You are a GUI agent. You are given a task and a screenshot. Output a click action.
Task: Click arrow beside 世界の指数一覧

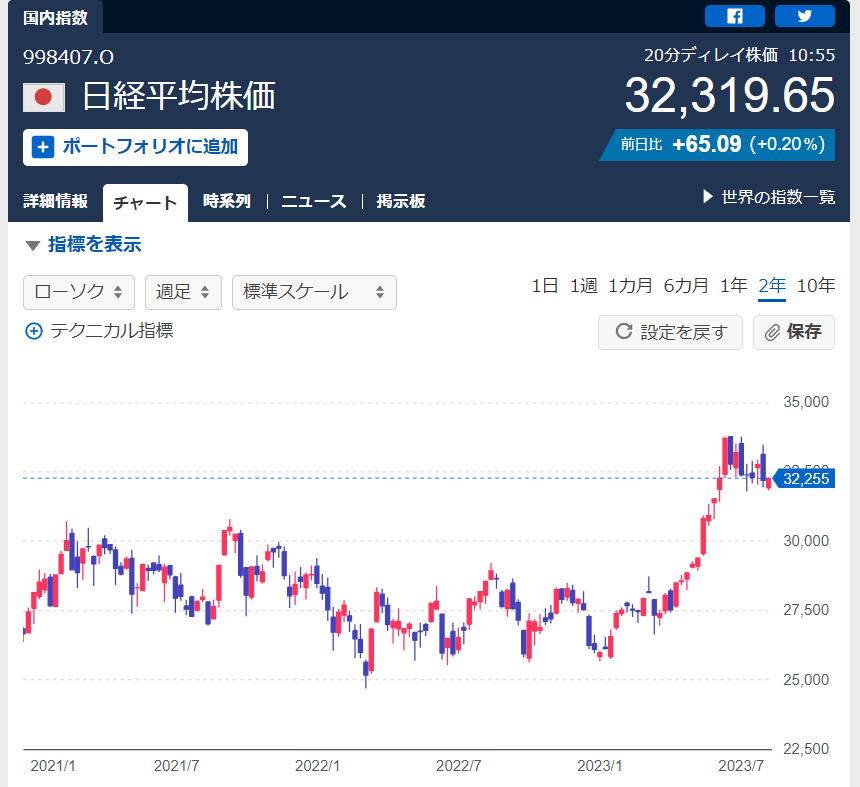(708, 196)
